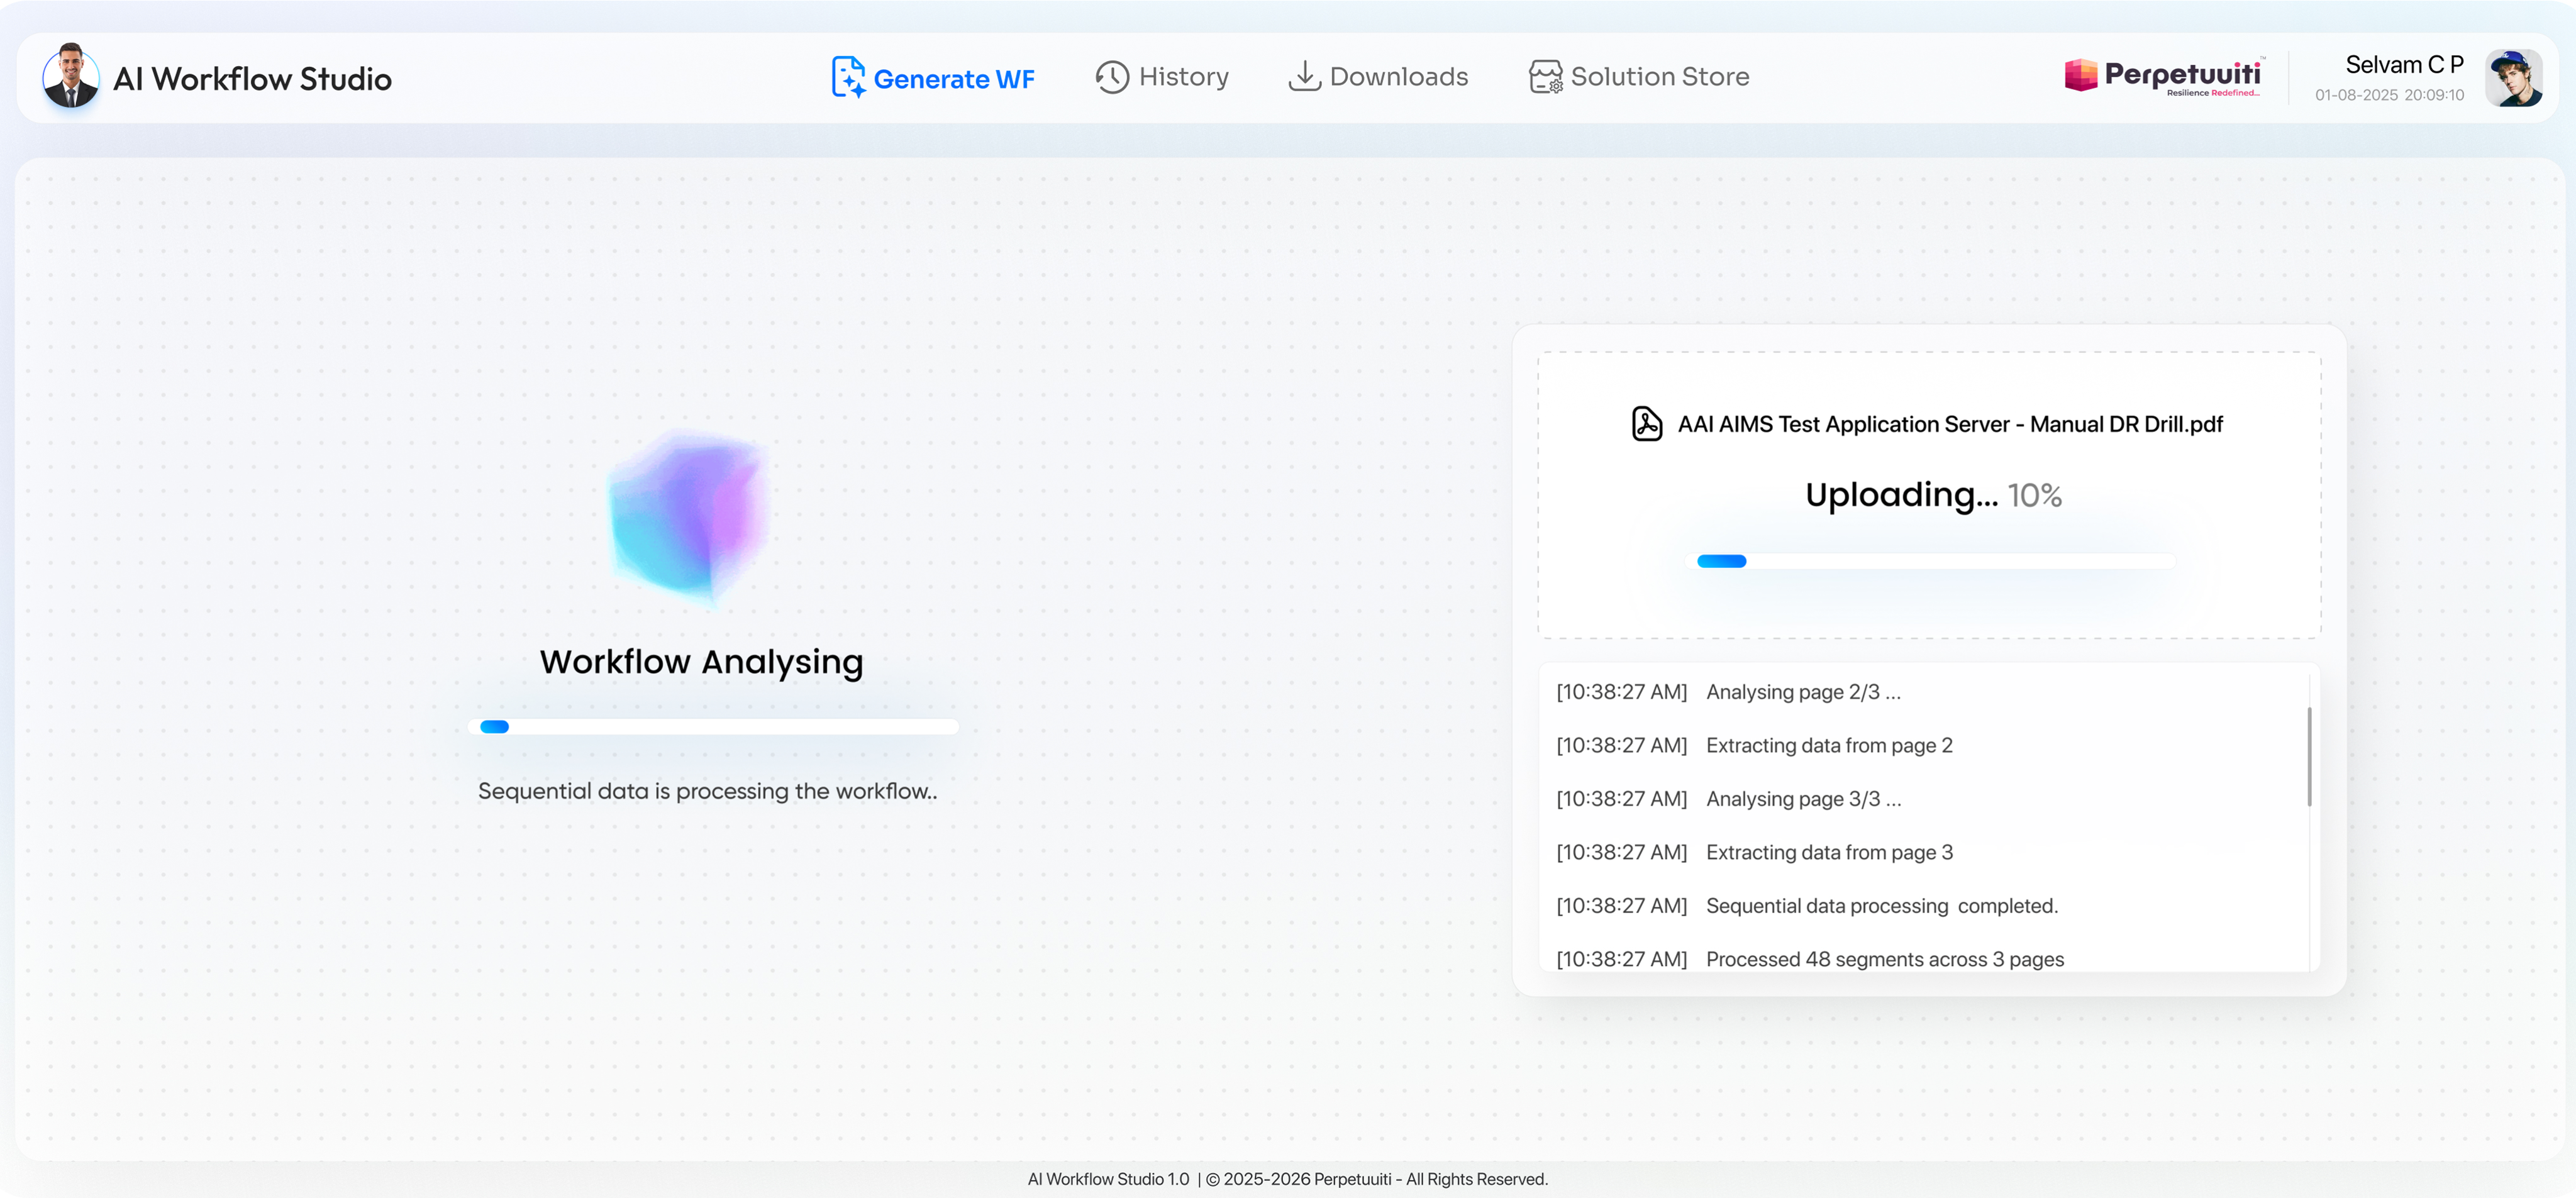Click the uploading progress bar
The height and width of the screenshot is (1198, 2576).
[1929, 561]
